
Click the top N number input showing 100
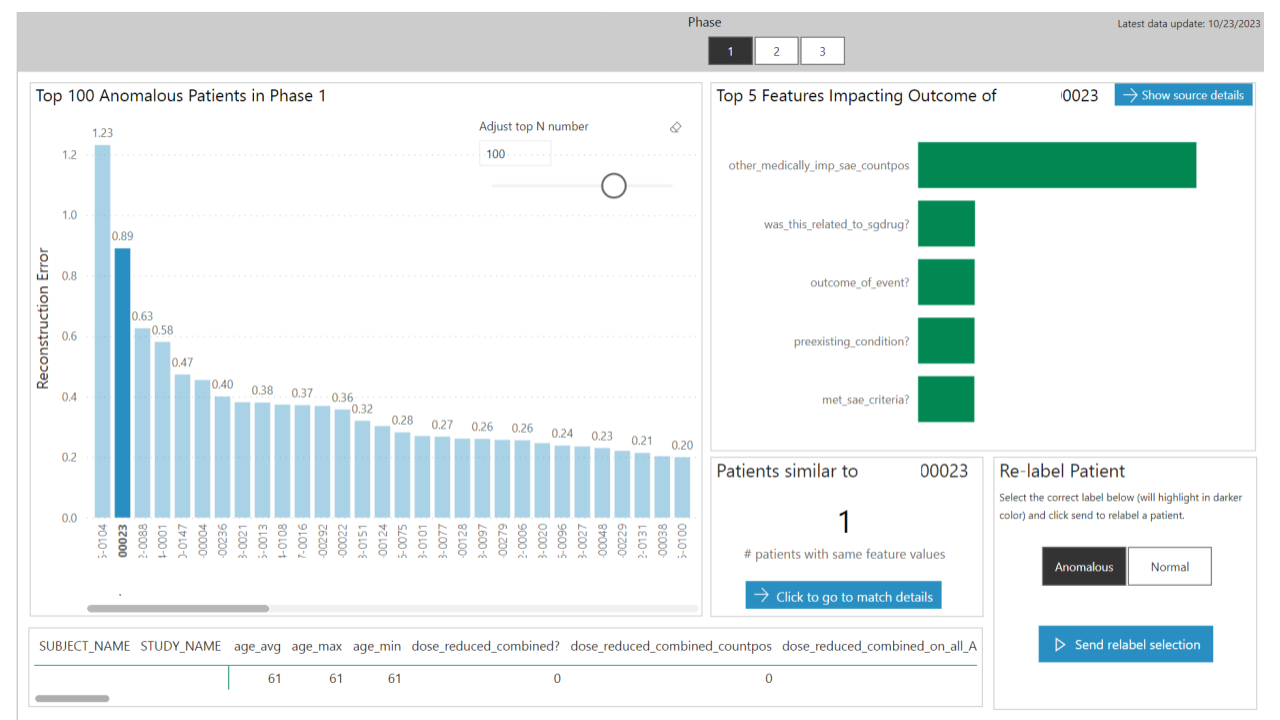pyautogui.click(x=515, y=153)
